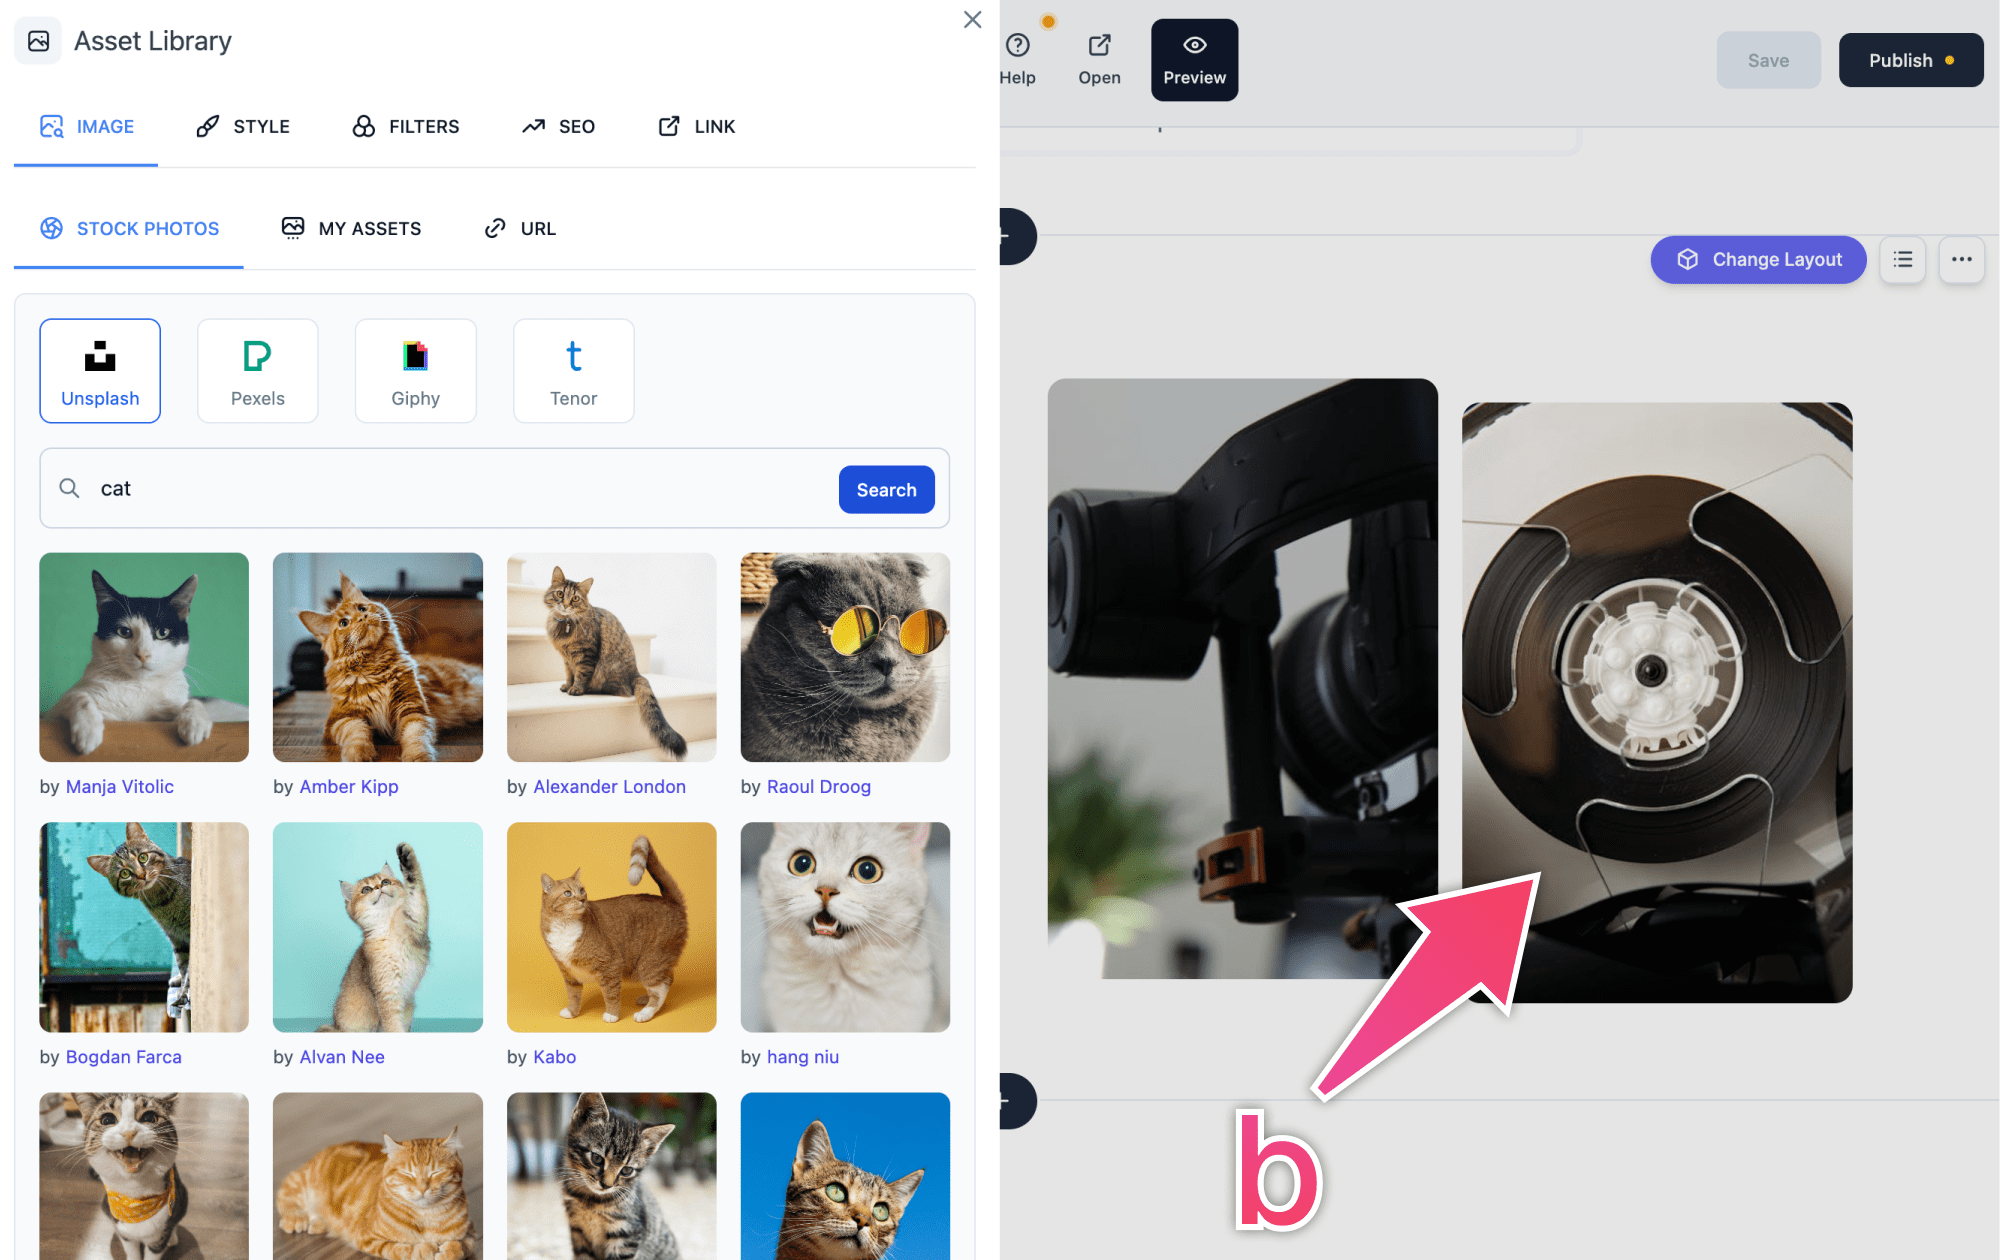Select the Tenor source
The width and height of the screenshot is (2000, 1260).
pos(574,371)
